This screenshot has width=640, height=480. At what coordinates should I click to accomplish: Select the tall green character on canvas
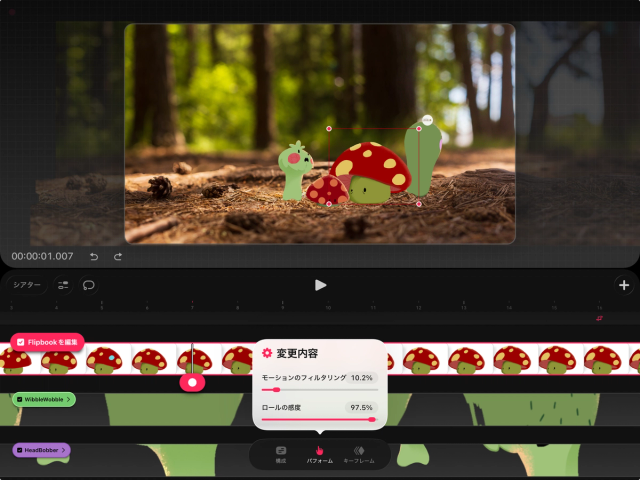(423, 159)
